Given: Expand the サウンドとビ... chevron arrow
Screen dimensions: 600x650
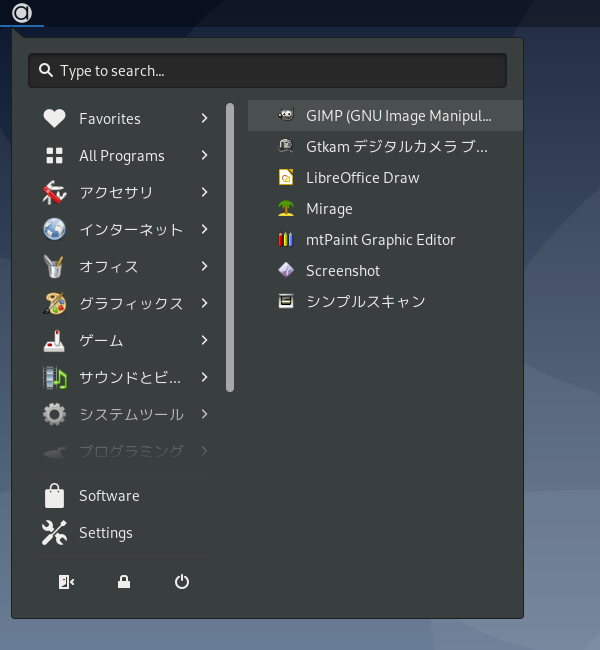Looking at the screenshot, I should coord(204,377).
